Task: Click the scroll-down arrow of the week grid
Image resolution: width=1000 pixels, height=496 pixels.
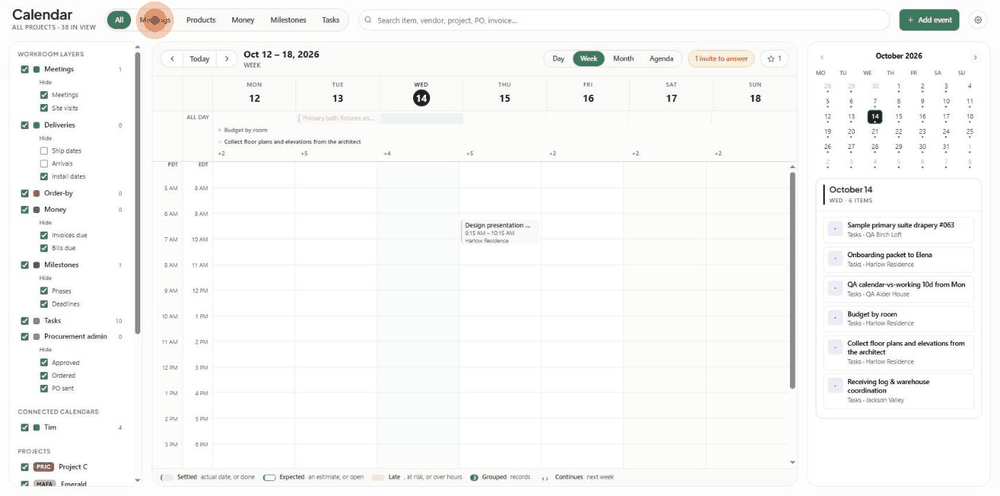Action: 793,462
